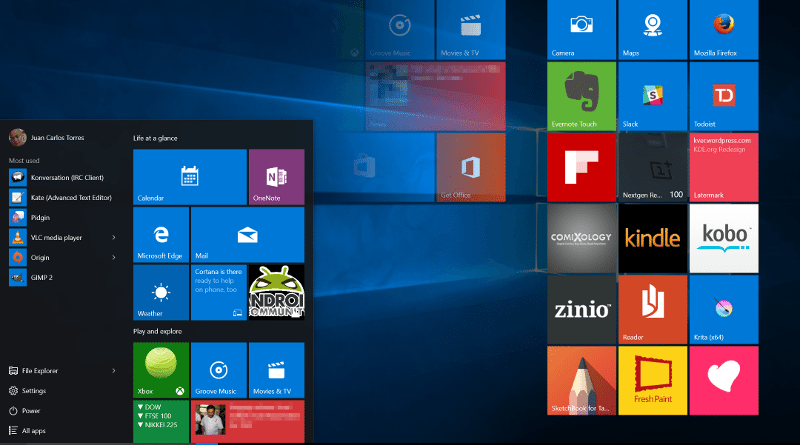Viewport: 800px width, 445px height.
Task: Open the red news tile with photo
Action: tap(247, 422)
